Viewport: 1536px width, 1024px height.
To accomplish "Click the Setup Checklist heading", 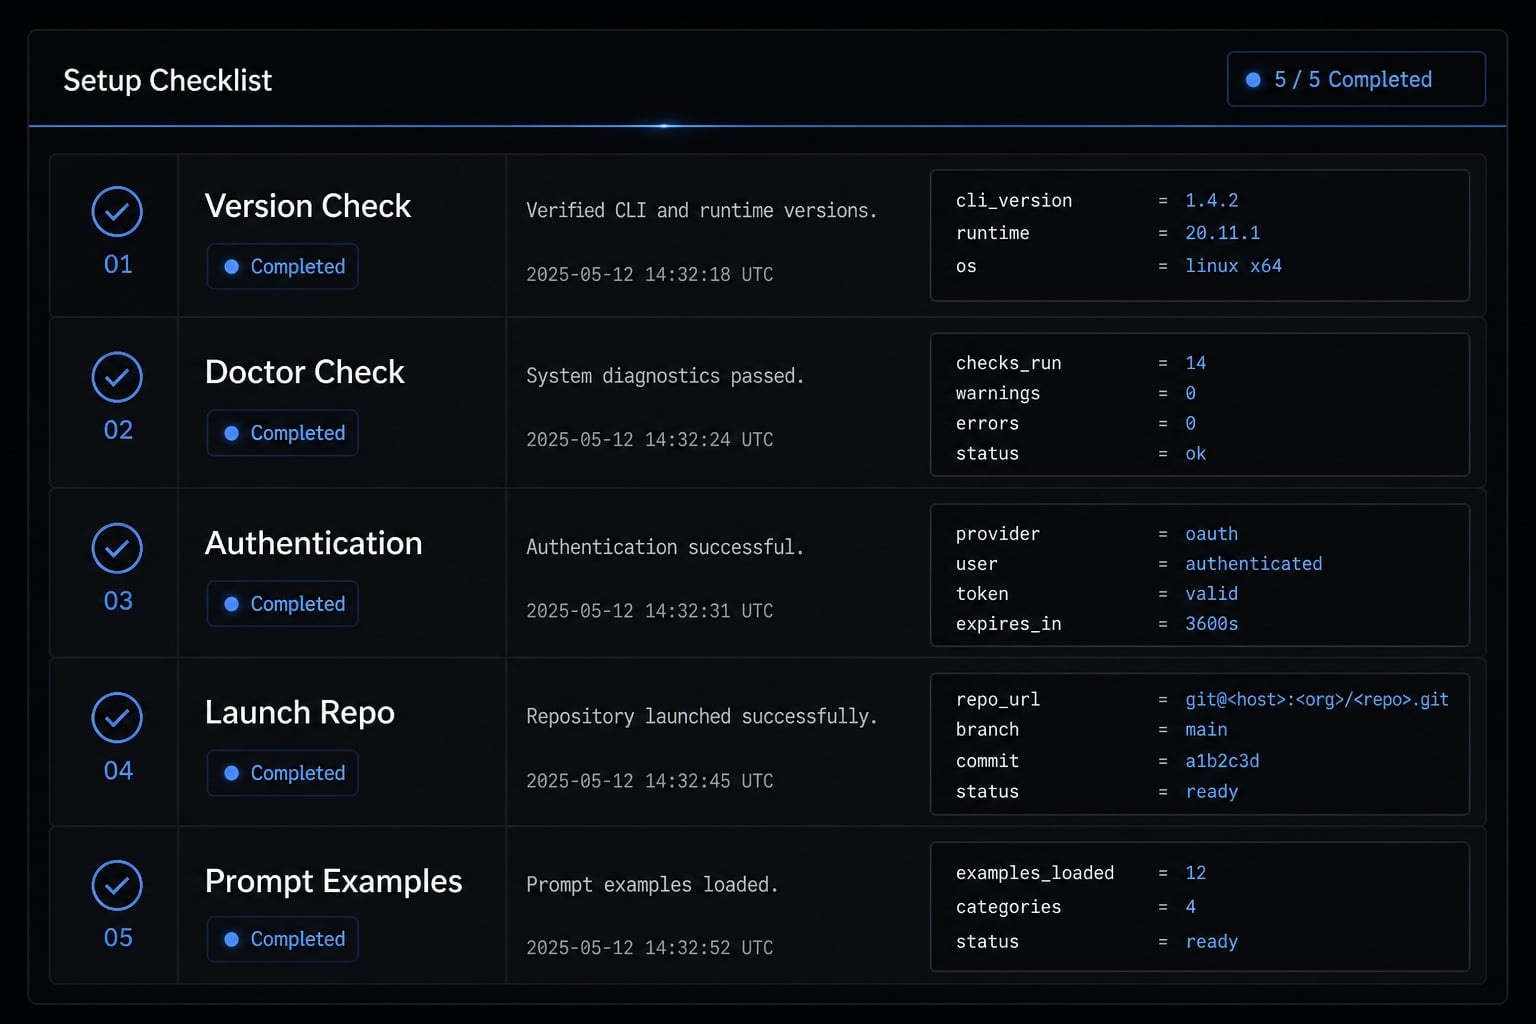I will [x=167, y=80].
